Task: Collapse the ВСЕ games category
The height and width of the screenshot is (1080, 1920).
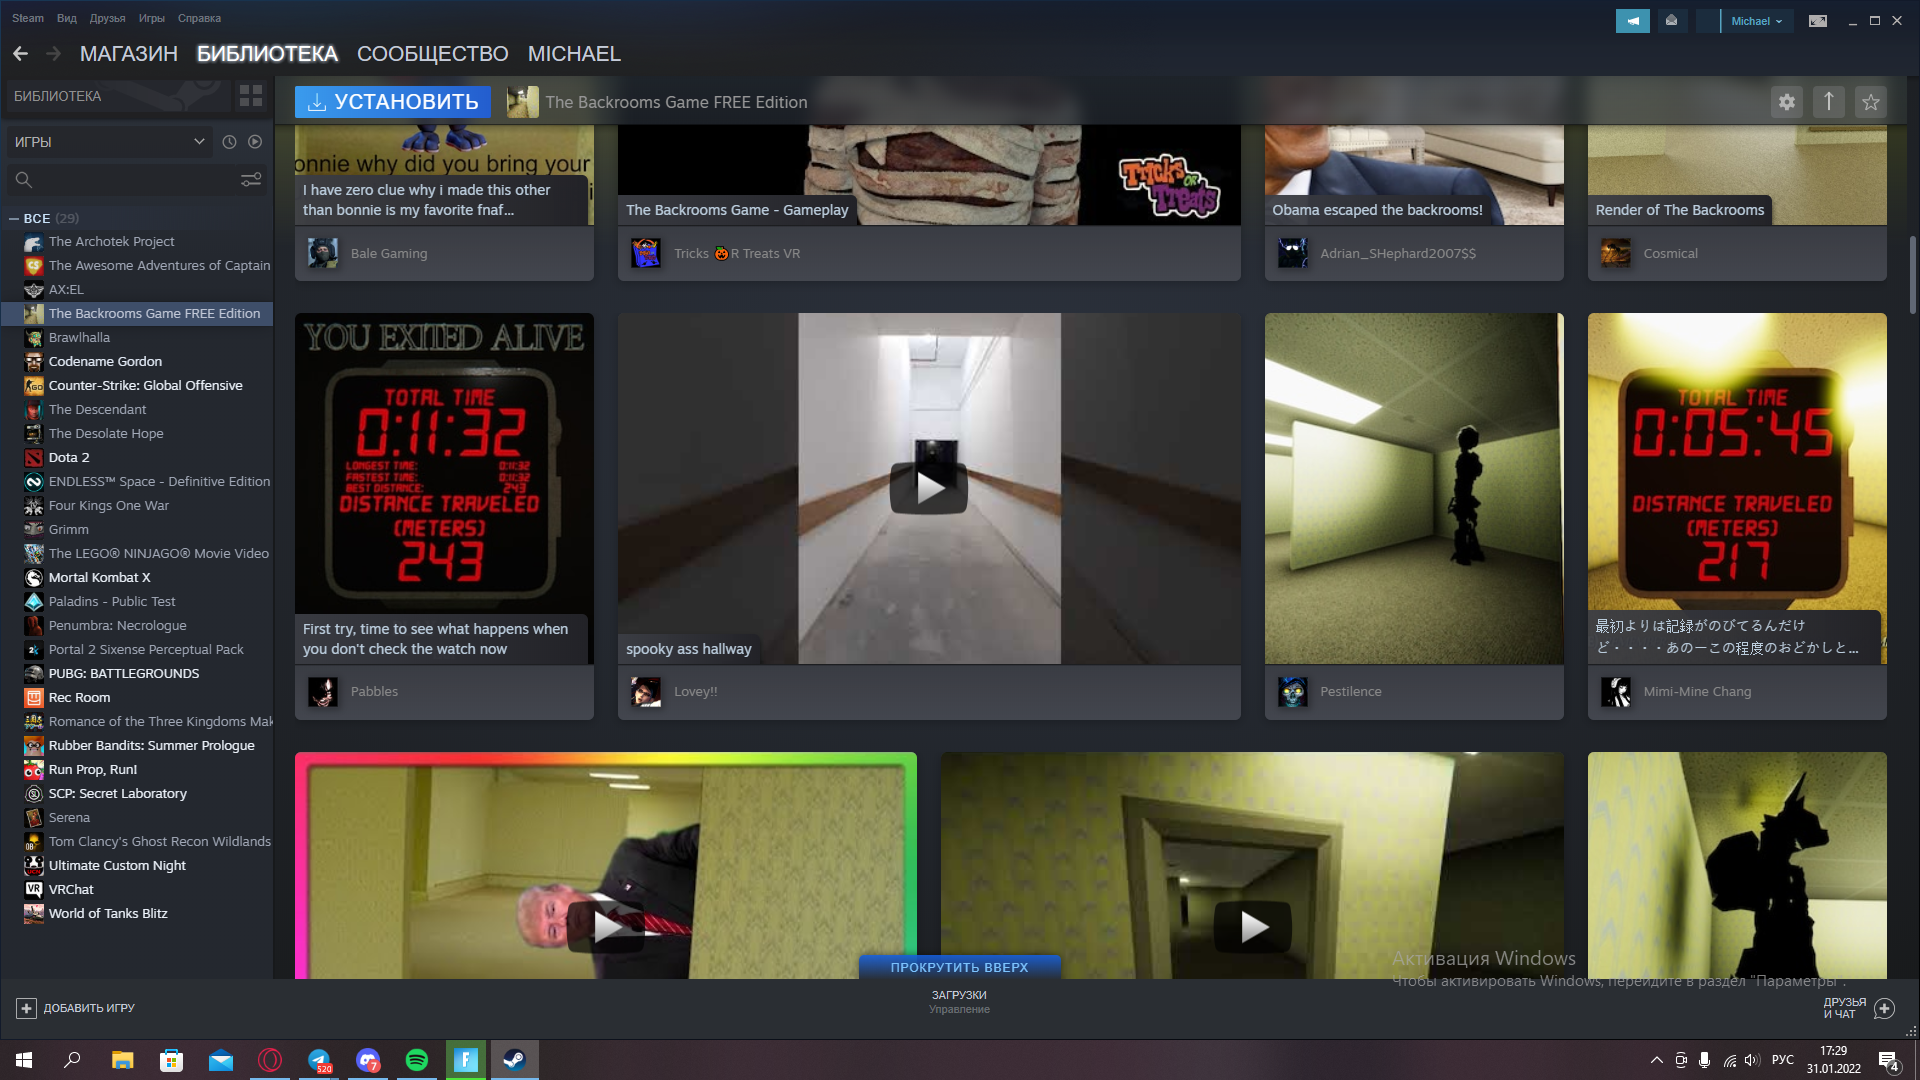Action: [x=14, y=218]
